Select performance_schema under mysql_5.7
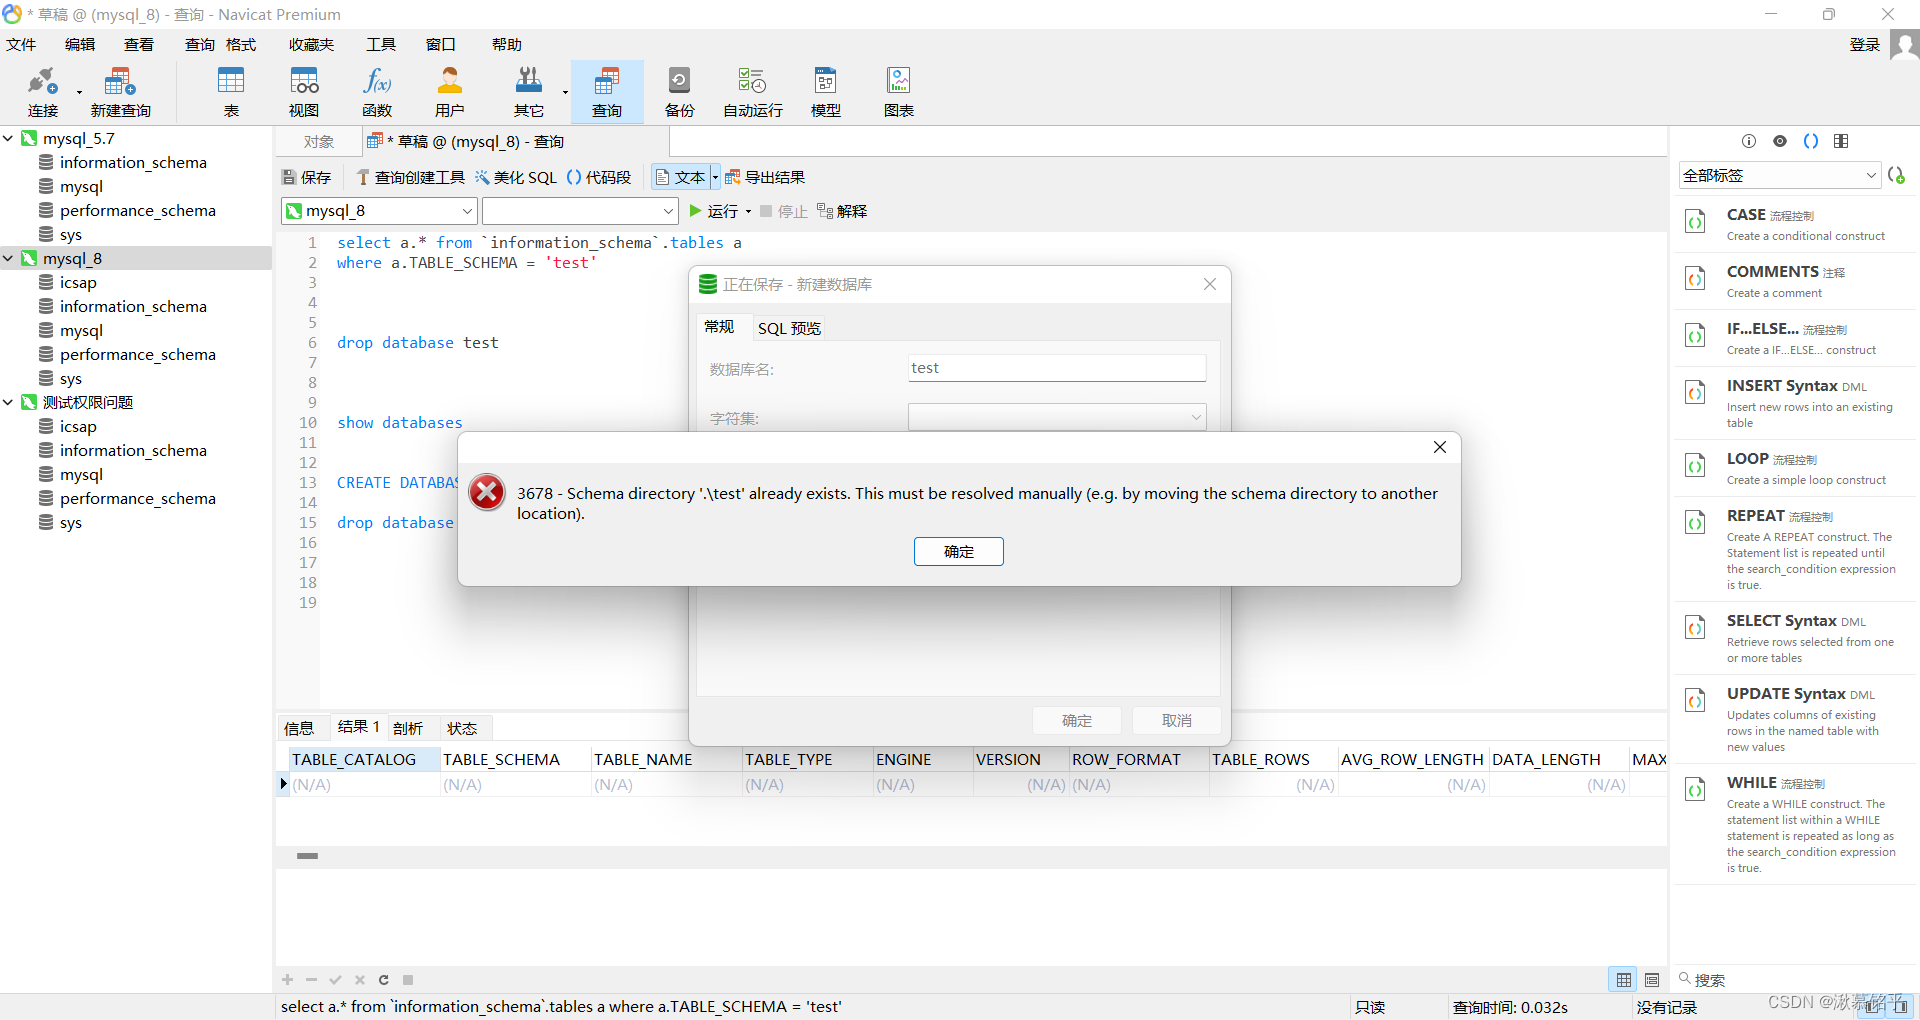The image size is (1920, 1020). click(138, 210)
